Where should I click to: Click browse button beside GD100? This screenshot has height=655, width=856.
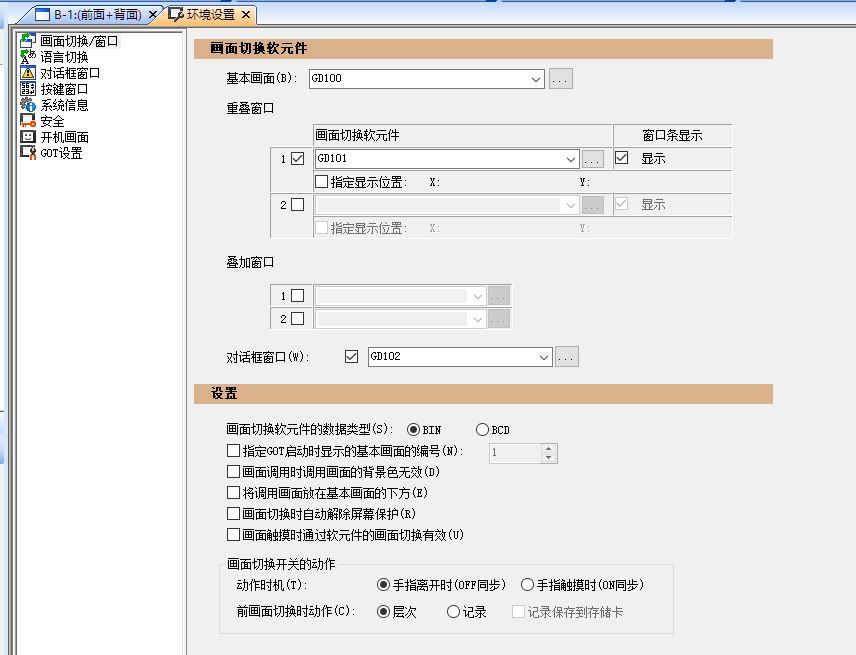(x=561, y=78)
